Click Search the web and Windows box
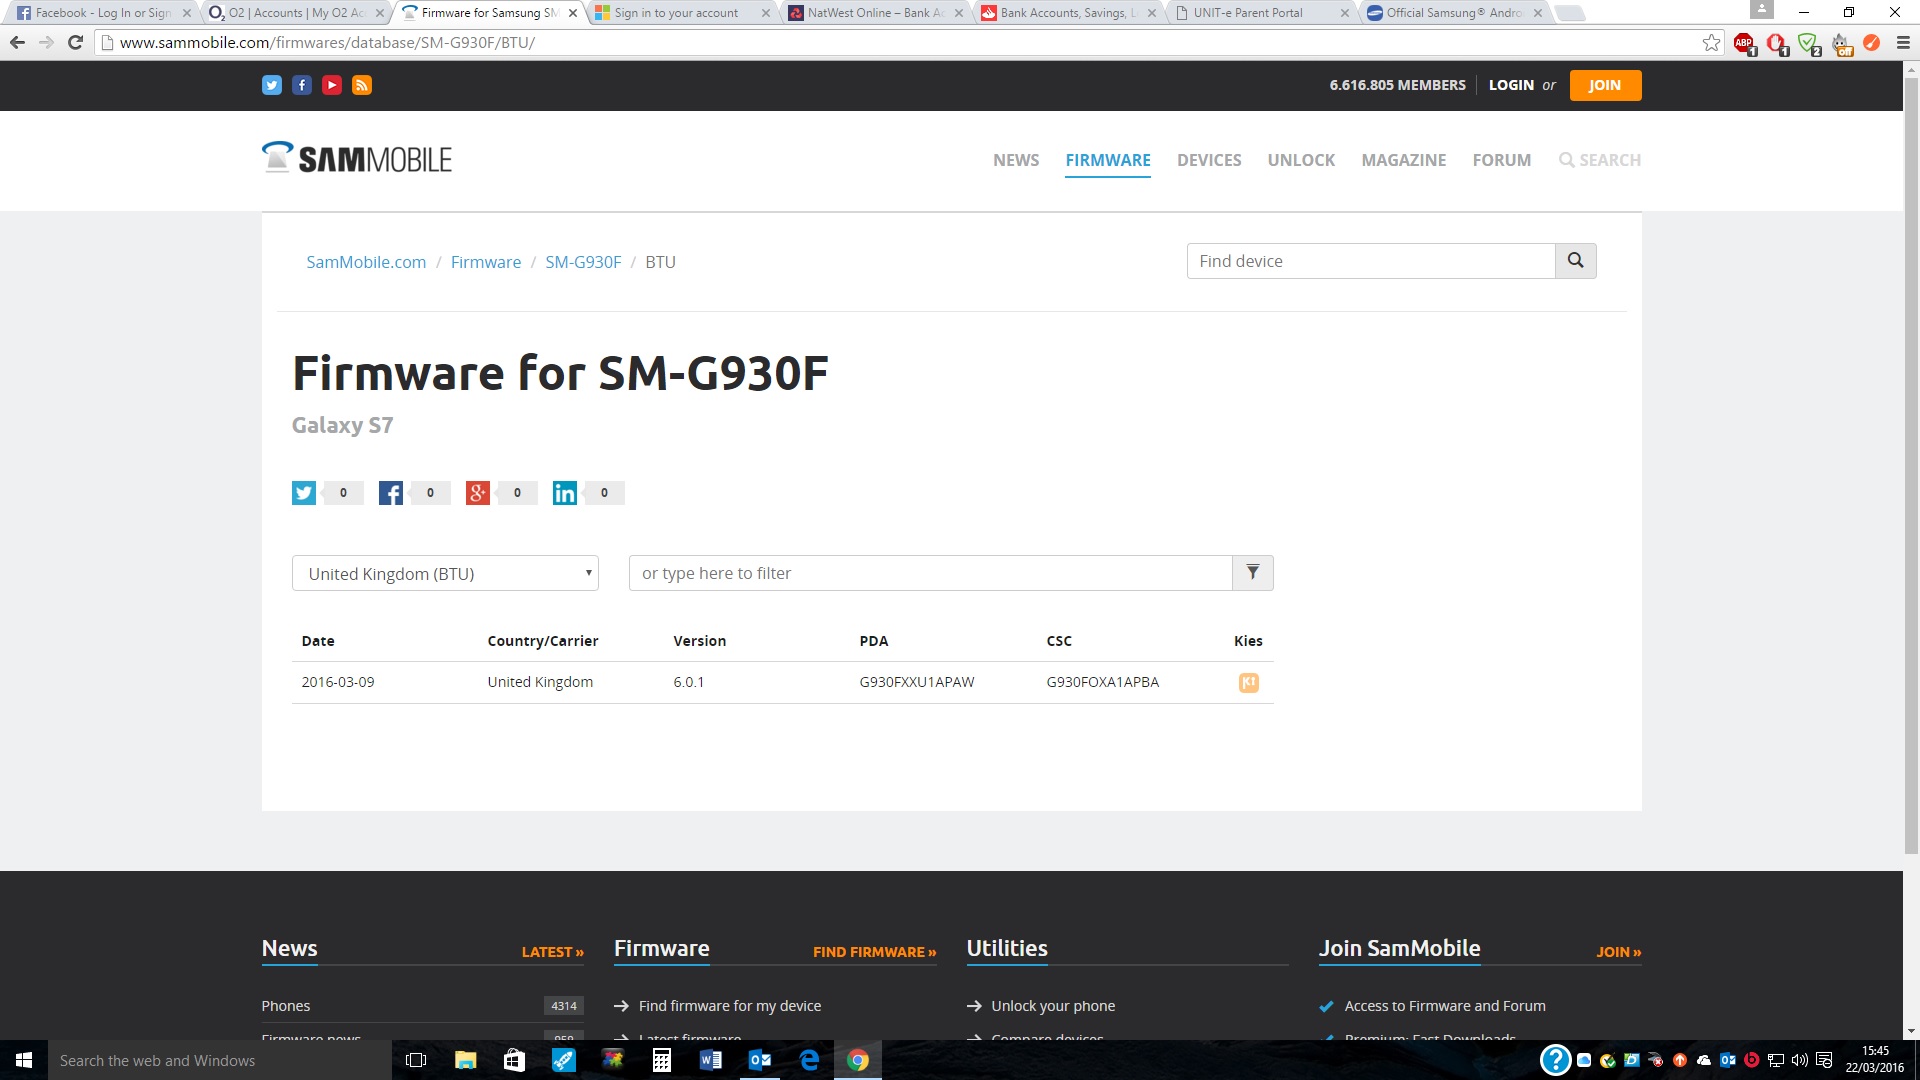This screenshot has height=1080, width=1920. (220, 1060)
